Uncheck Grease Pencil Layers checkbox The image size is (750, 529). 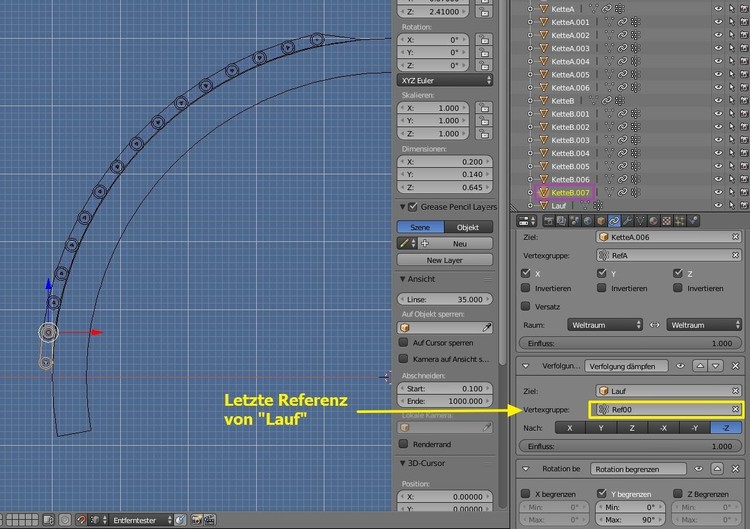pyautogui.click(x=413, y=207)
